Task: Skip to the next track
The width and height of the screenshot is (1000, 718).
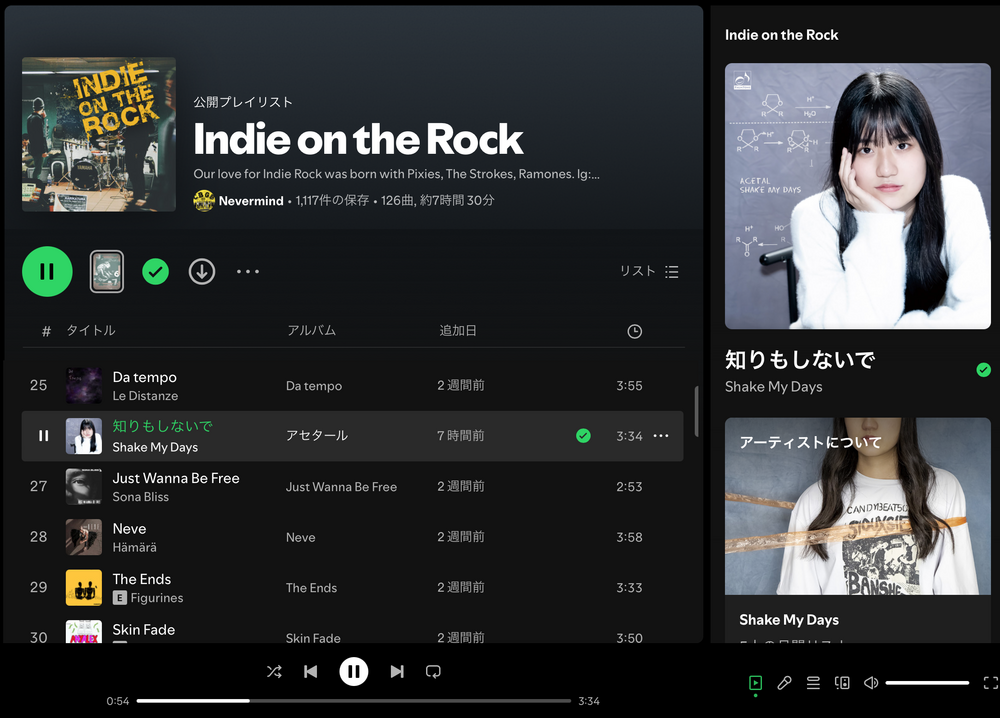Action: point(397,671)
